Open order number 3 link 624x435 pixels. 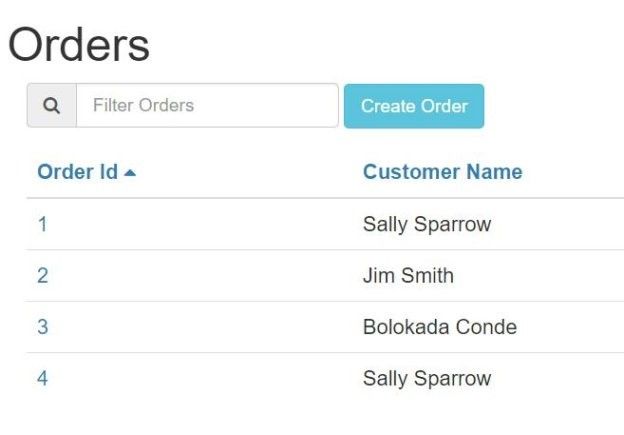(x=43, y=327)
